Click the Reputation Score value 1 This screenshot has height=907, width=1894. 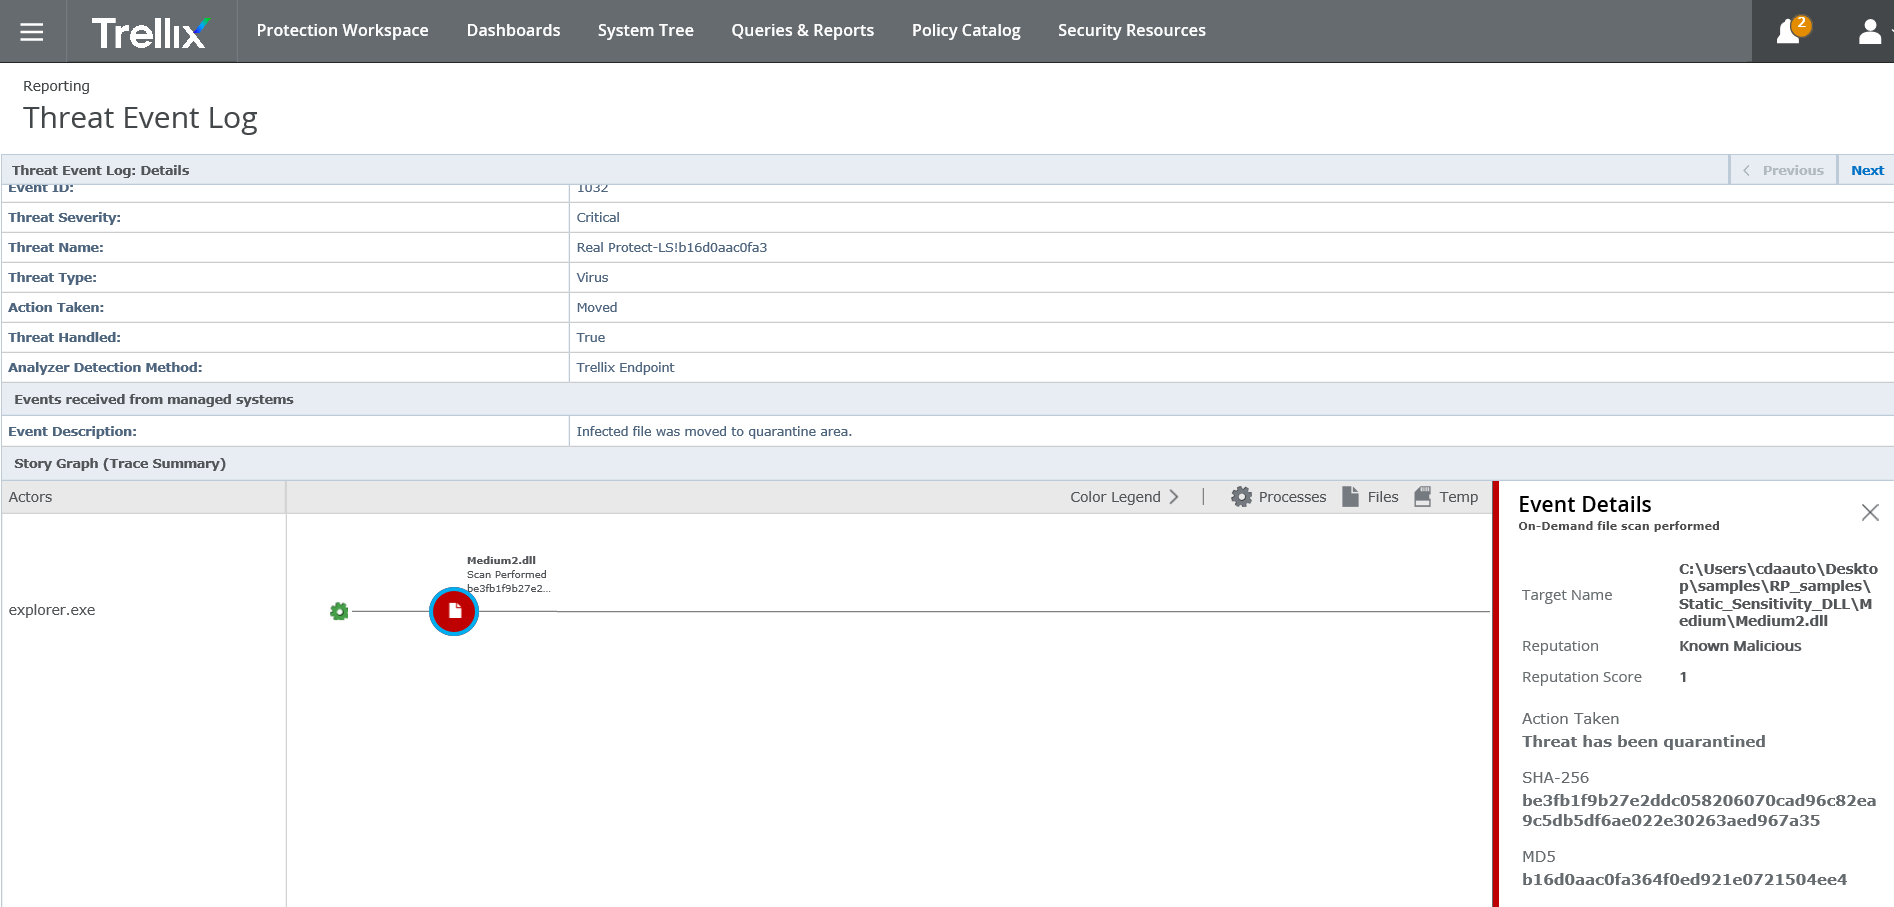click(1683, 677)
